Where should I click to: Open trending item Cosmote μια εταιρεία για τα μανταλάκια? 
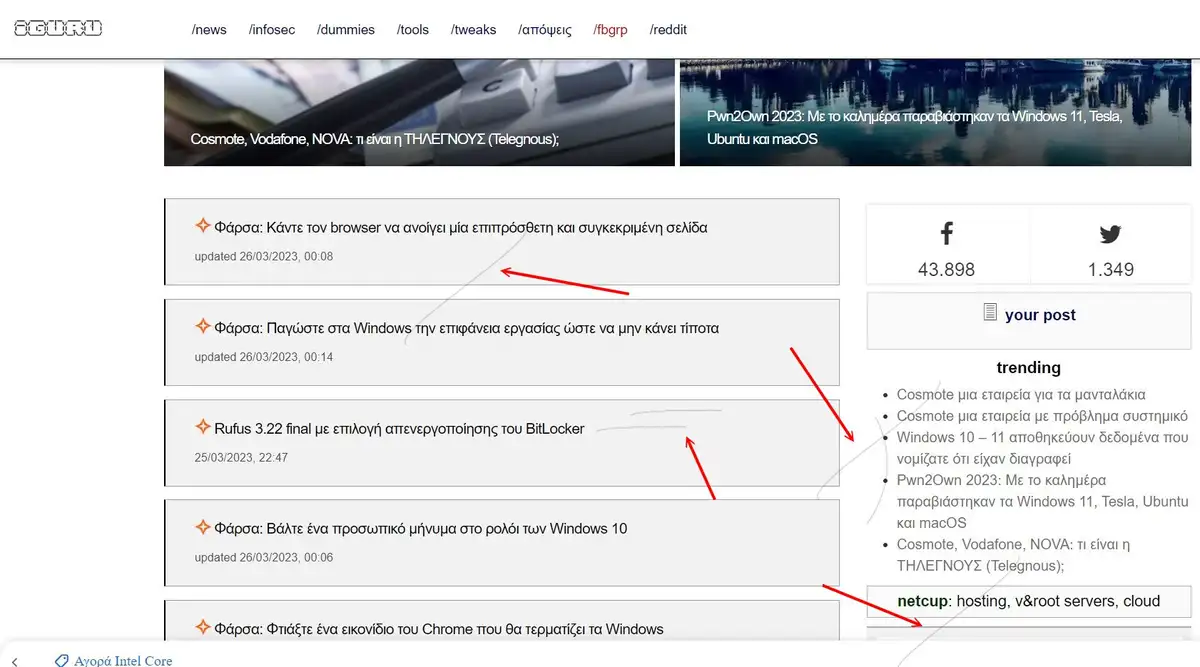1021,394
